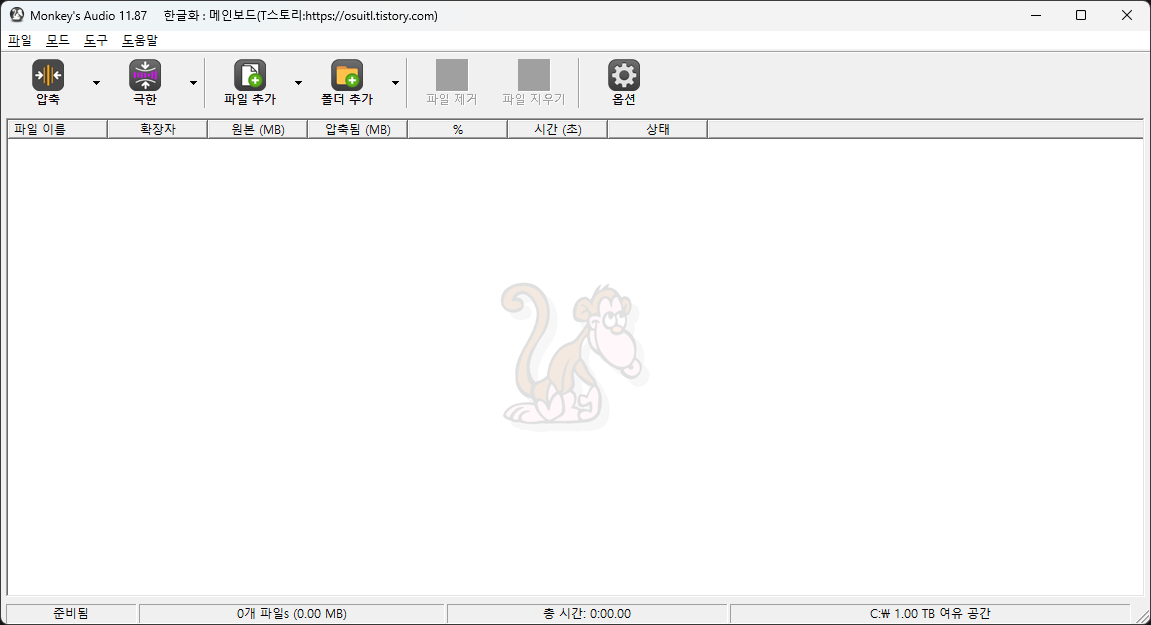Sort by 파일 이름 column header
This screenshot has height=625, width=1151.
[57, 129]
